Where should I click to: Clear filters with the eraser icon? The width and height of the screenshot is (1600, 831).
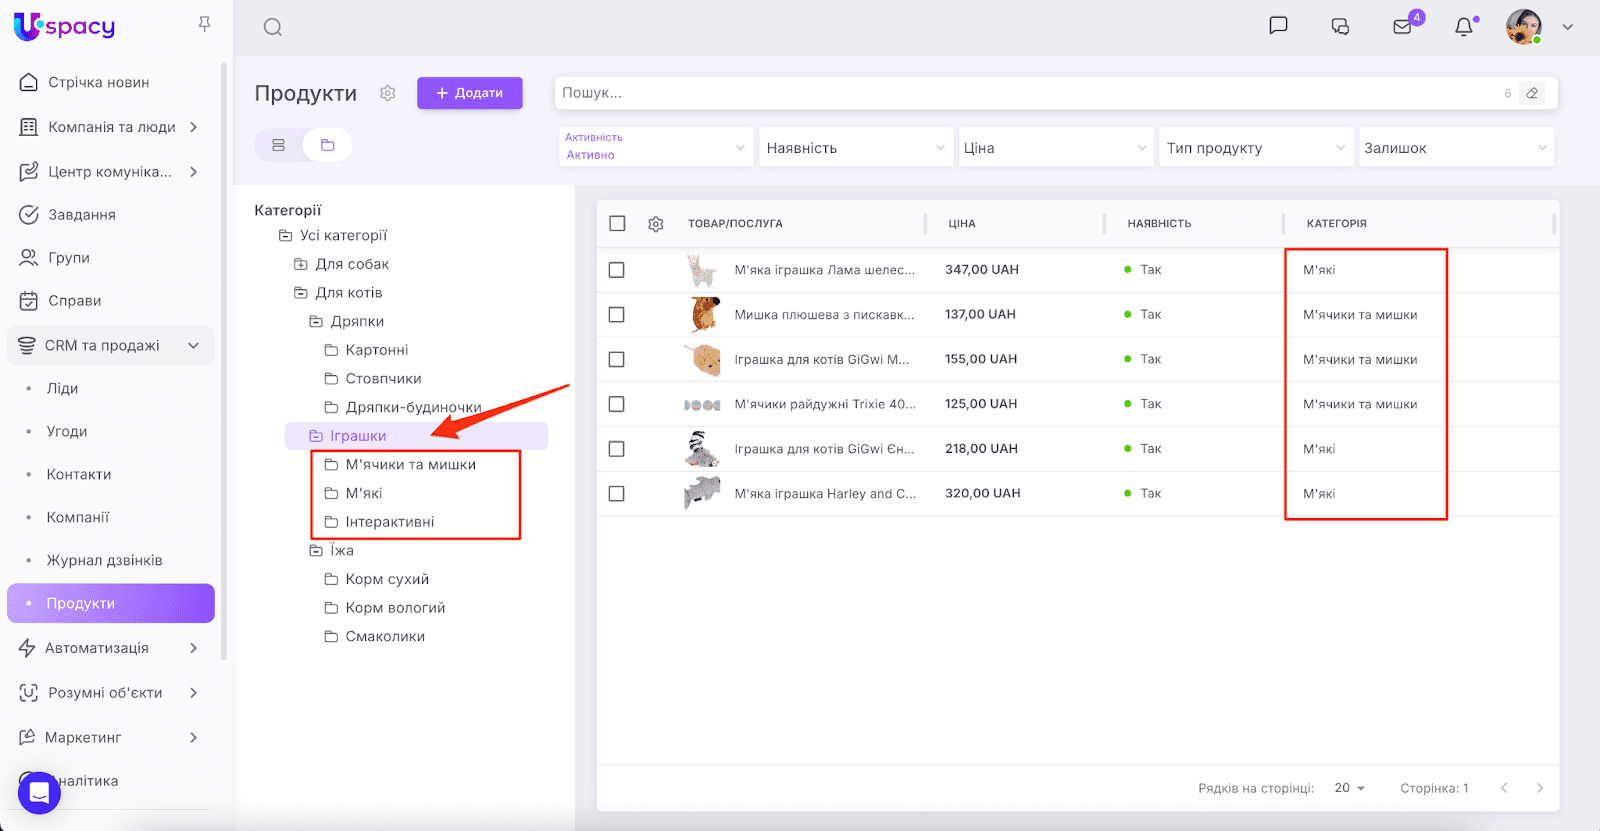(x=1532, y=93)
